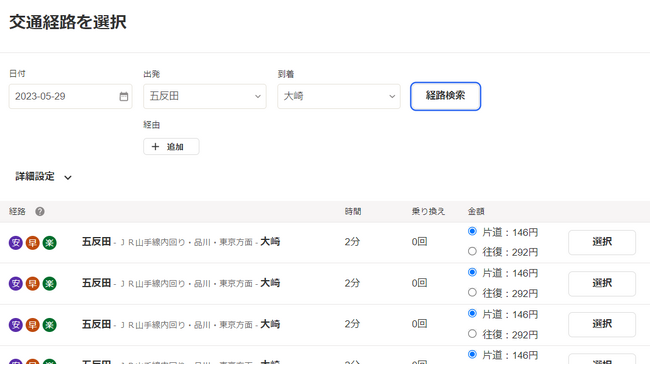Click orange 早 badge in first route row
The image size is (650, 365).
click(32, 243)
